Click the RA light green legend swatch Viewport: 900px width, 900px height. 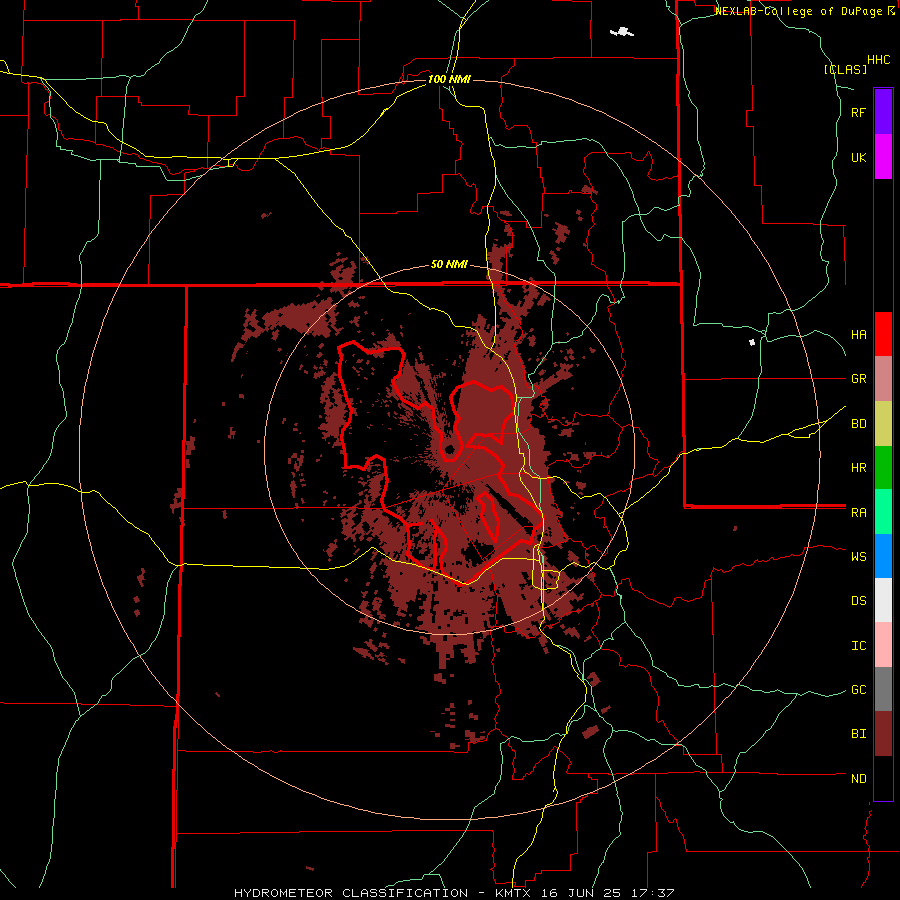click(883, 512)
